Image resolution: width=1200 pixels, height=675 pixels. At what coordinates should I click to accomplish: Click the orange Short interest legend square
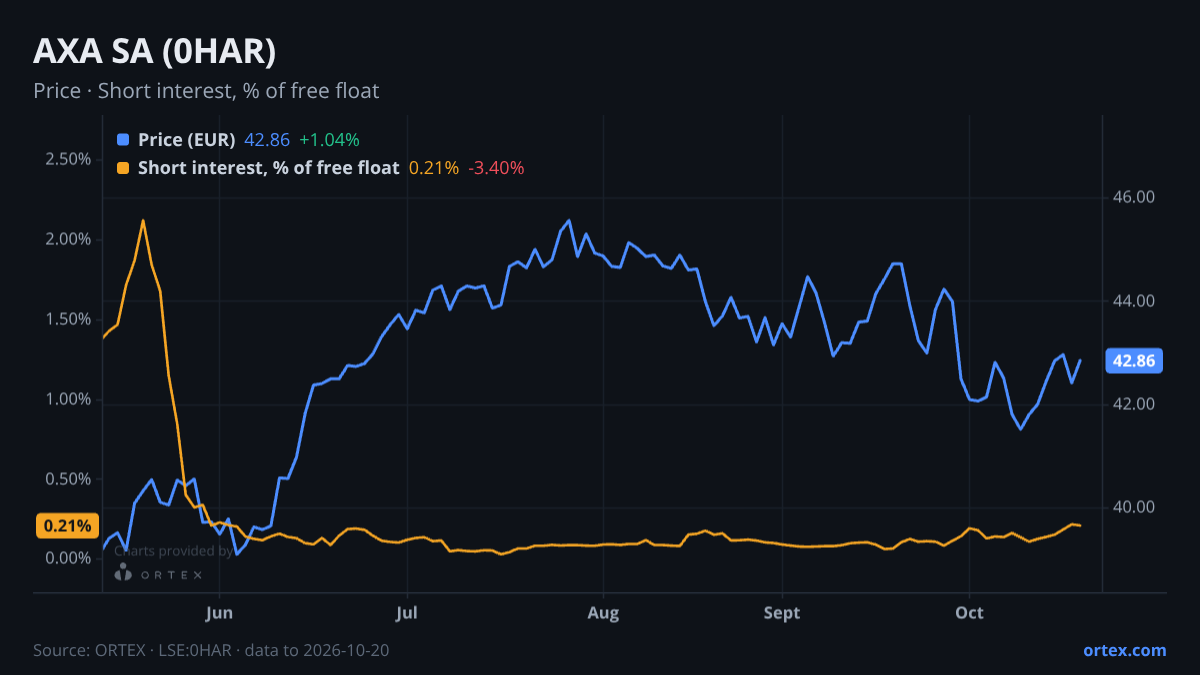coord(123,168)
